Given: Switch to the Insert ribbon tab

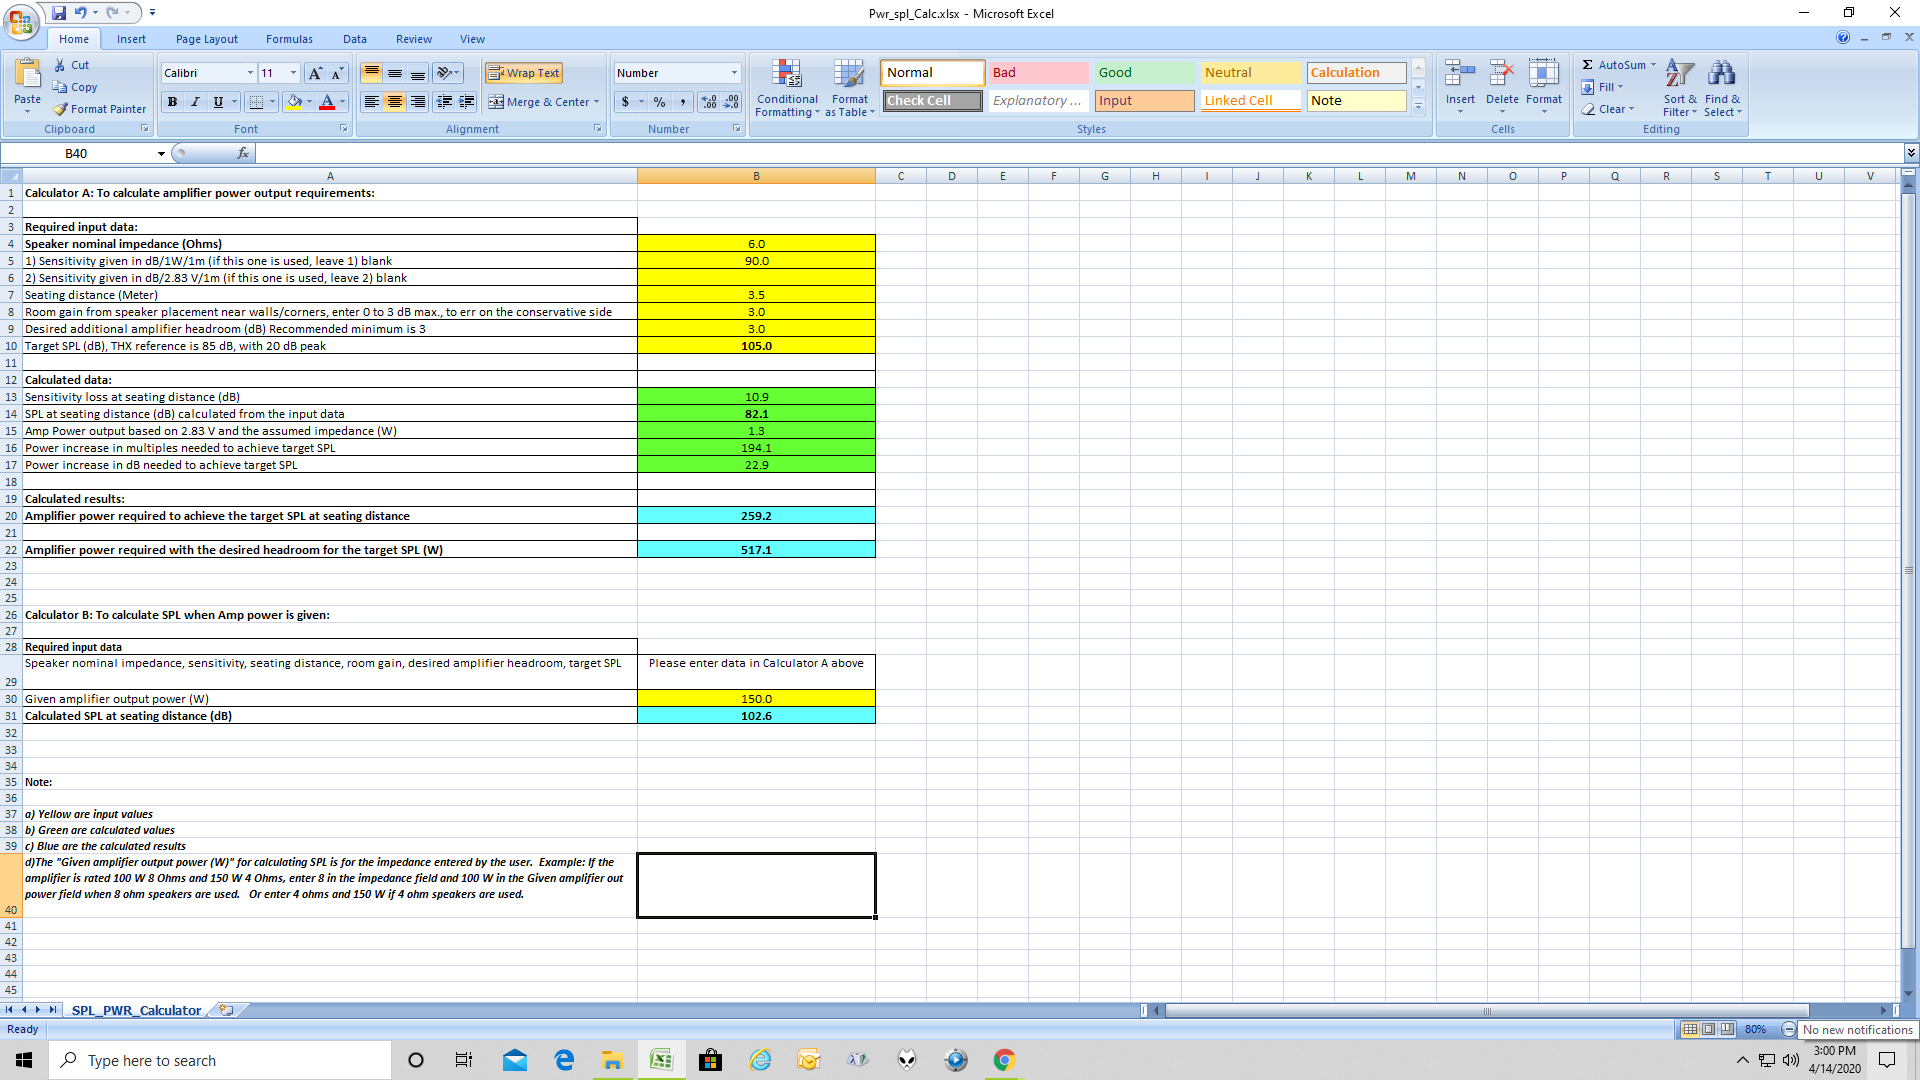Looking at the screenshot, I should [131, 39].
